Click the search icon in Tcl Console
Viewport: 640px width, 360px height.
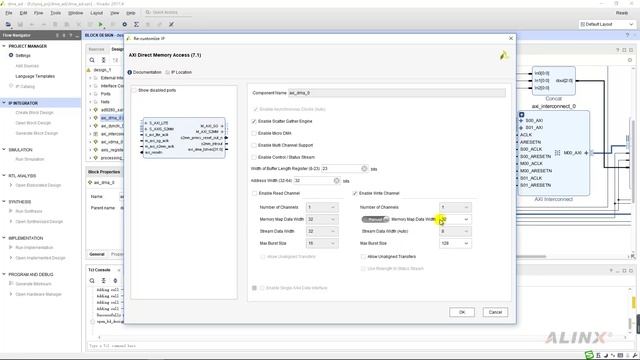[92, 280]
